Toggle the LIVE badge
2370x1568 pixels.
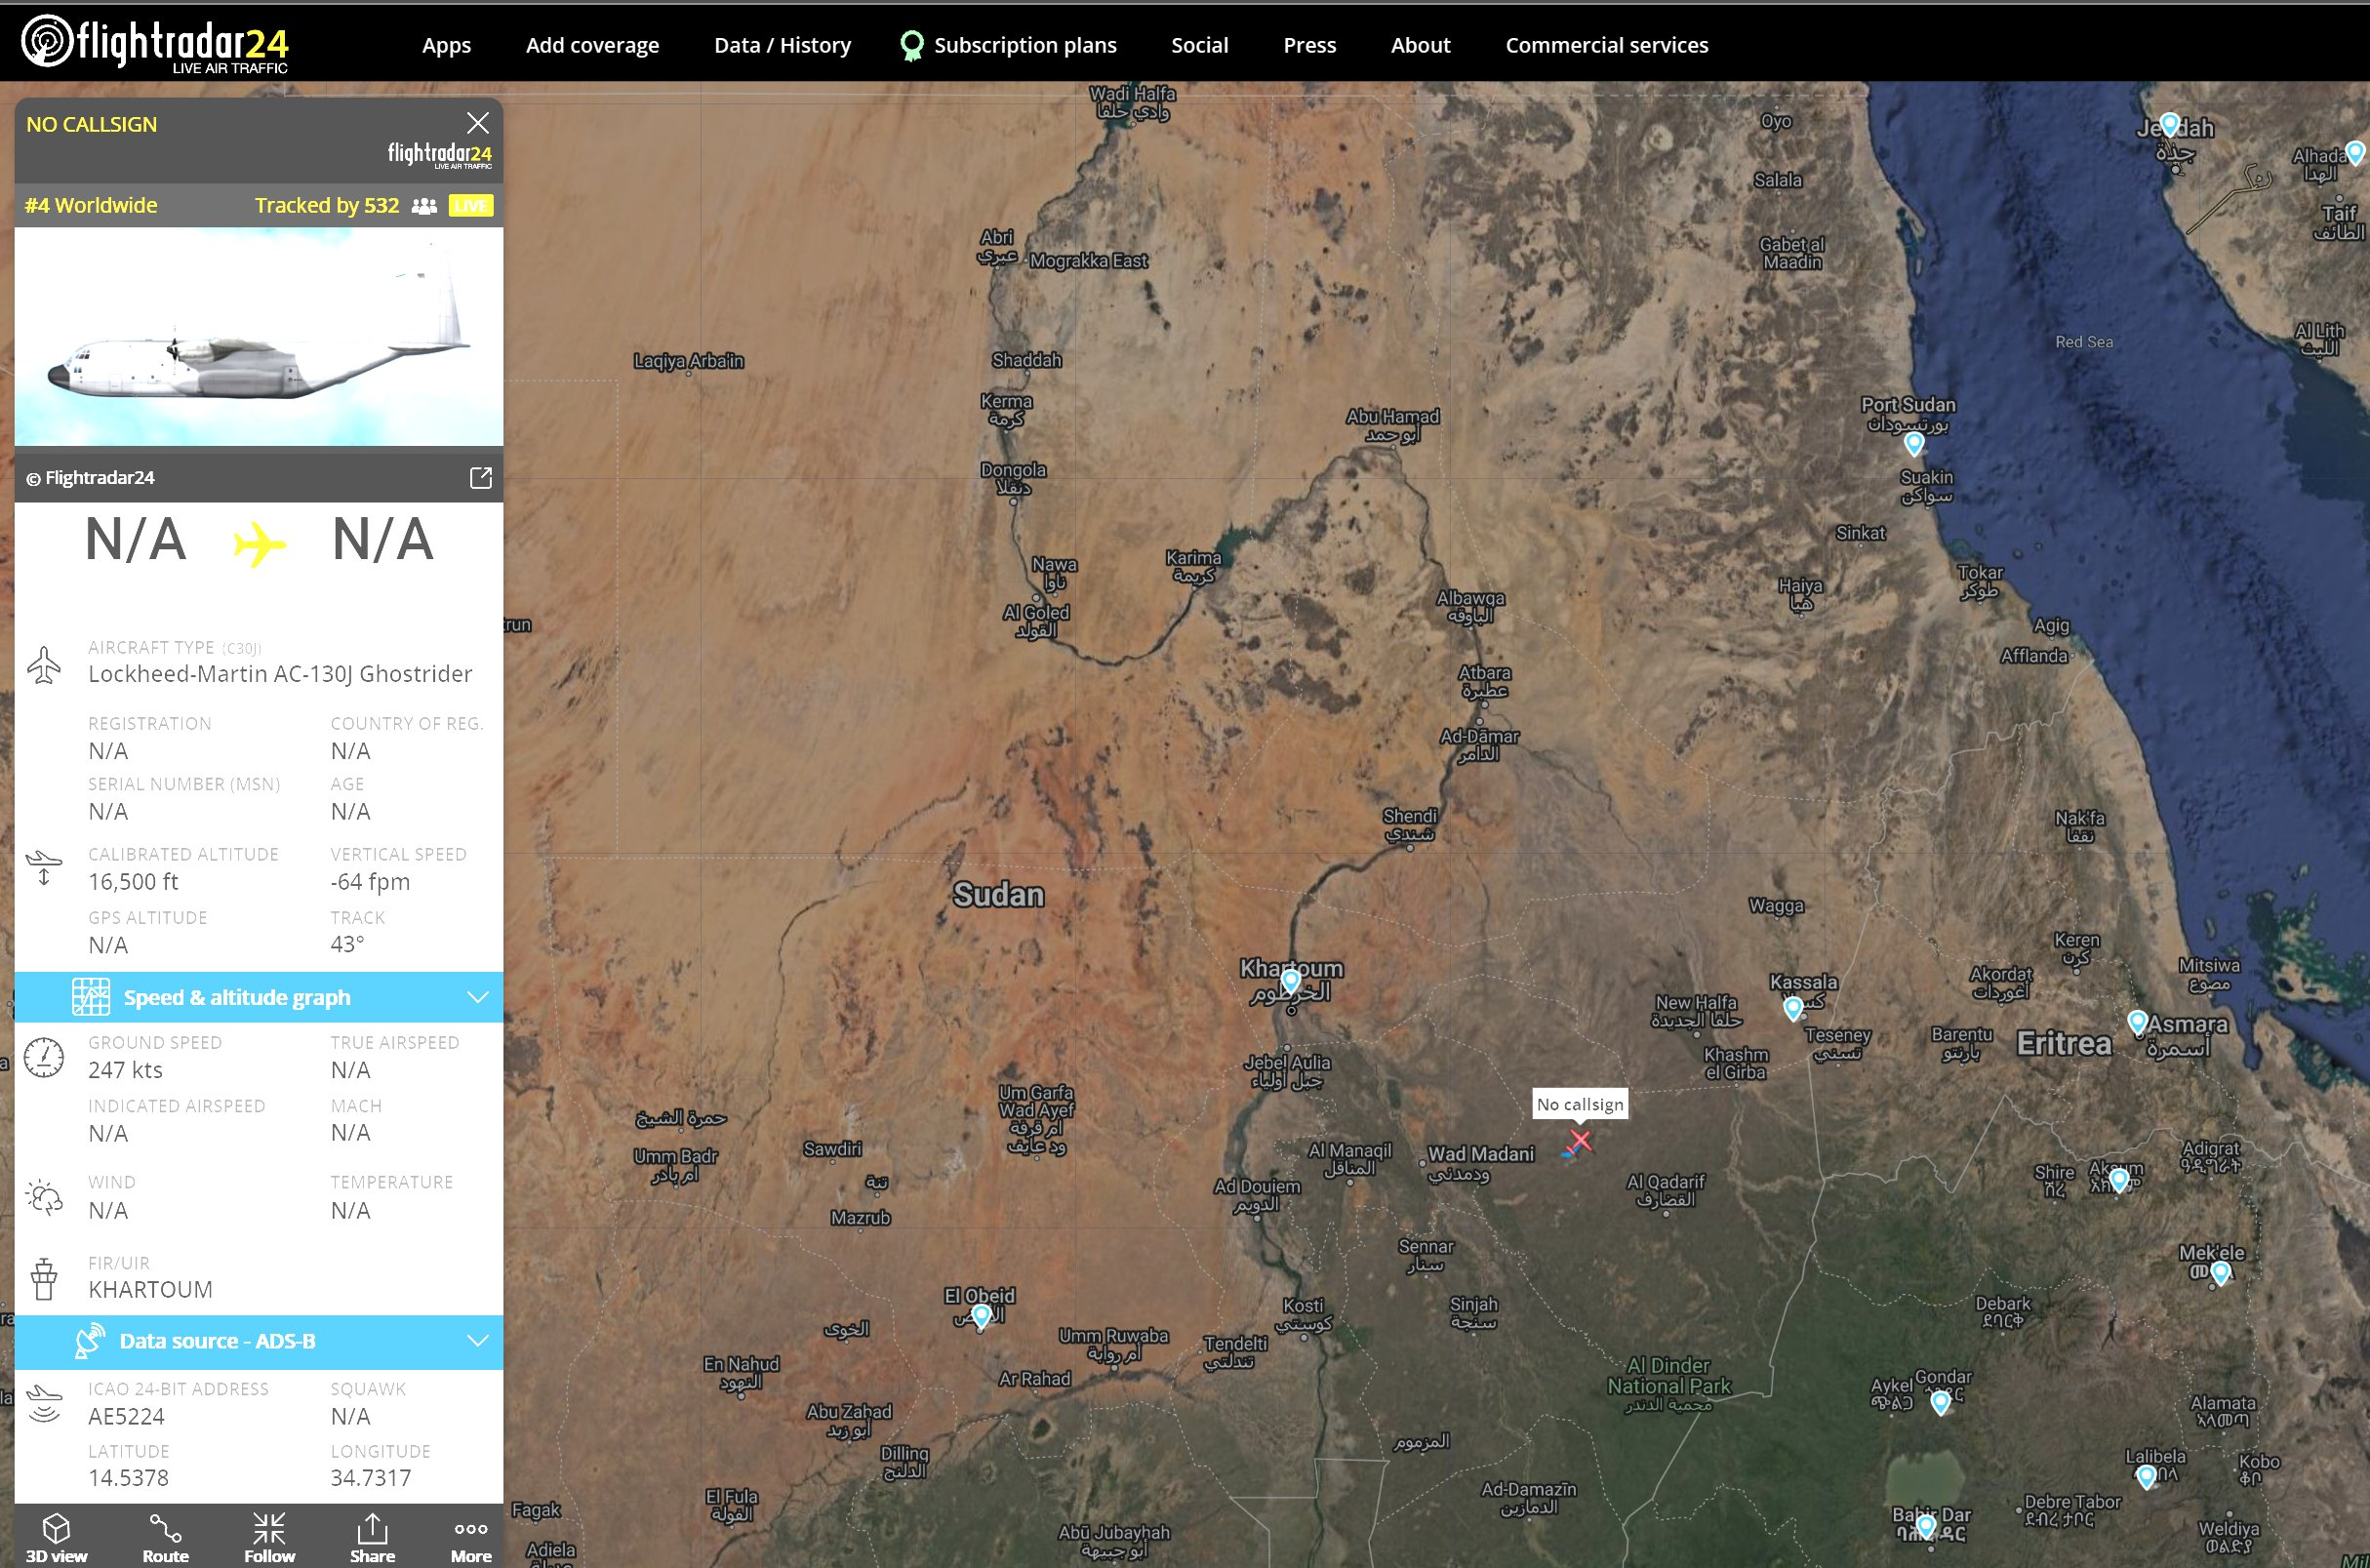pos(471,206)
